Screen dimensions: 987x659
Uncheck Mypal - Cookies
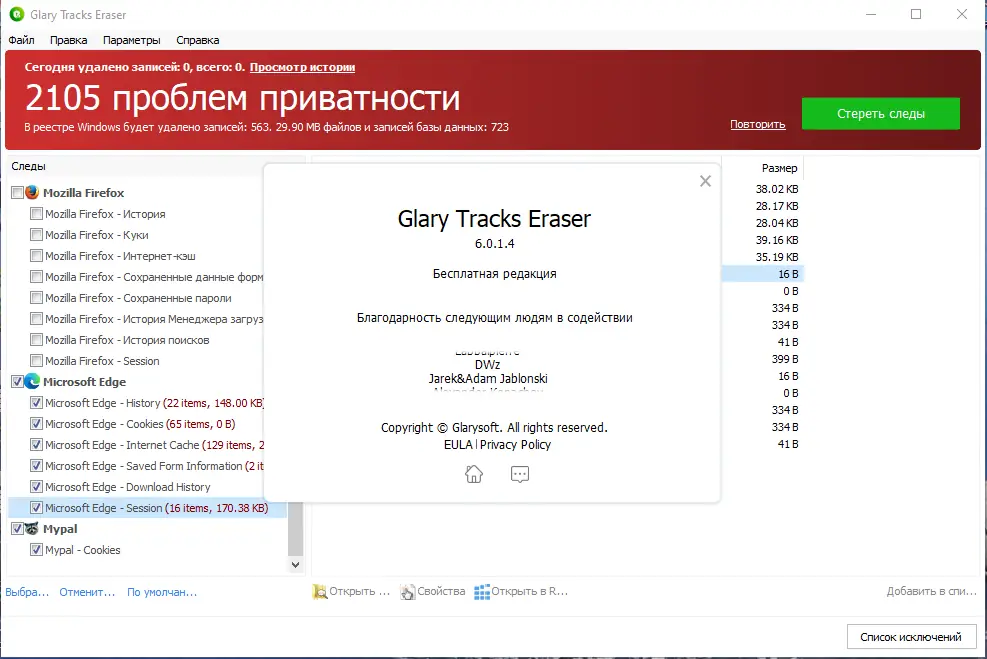click(37, 549)
